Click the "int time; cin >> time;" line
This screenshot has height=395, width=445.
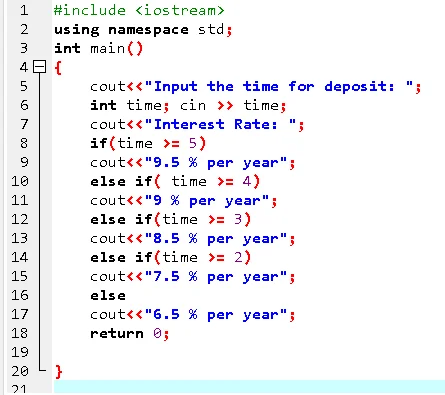(188, 106)
